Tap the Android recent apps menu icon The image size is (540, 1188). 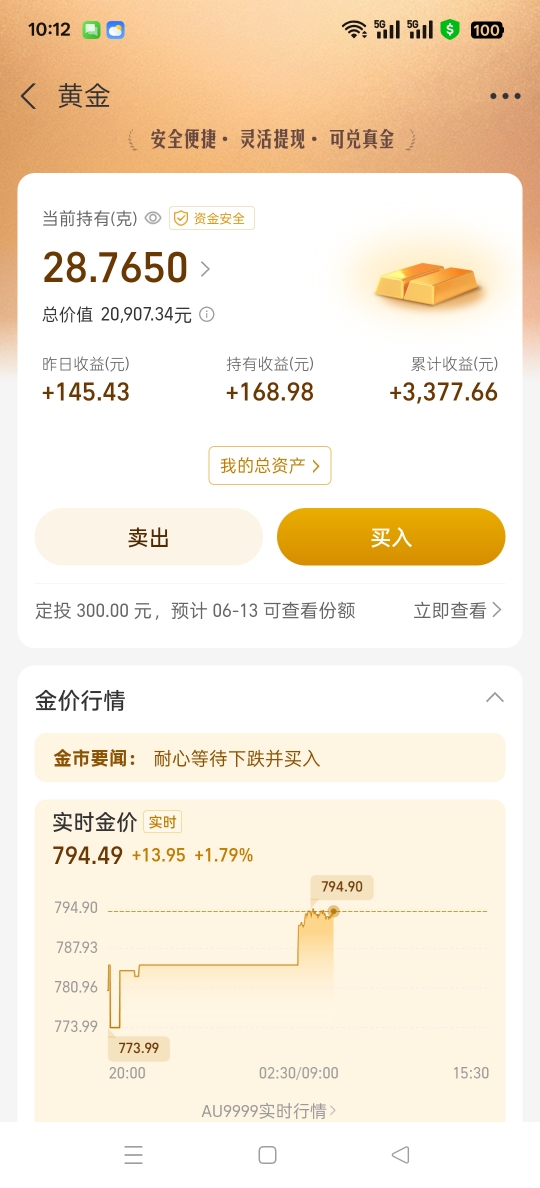point(133,1155)
